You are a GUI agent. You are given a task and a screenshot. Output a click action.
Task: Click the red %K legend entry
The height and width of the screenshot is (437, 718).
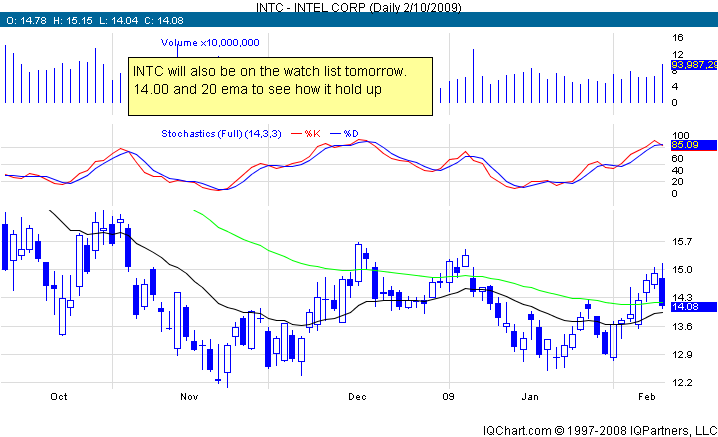306,134
